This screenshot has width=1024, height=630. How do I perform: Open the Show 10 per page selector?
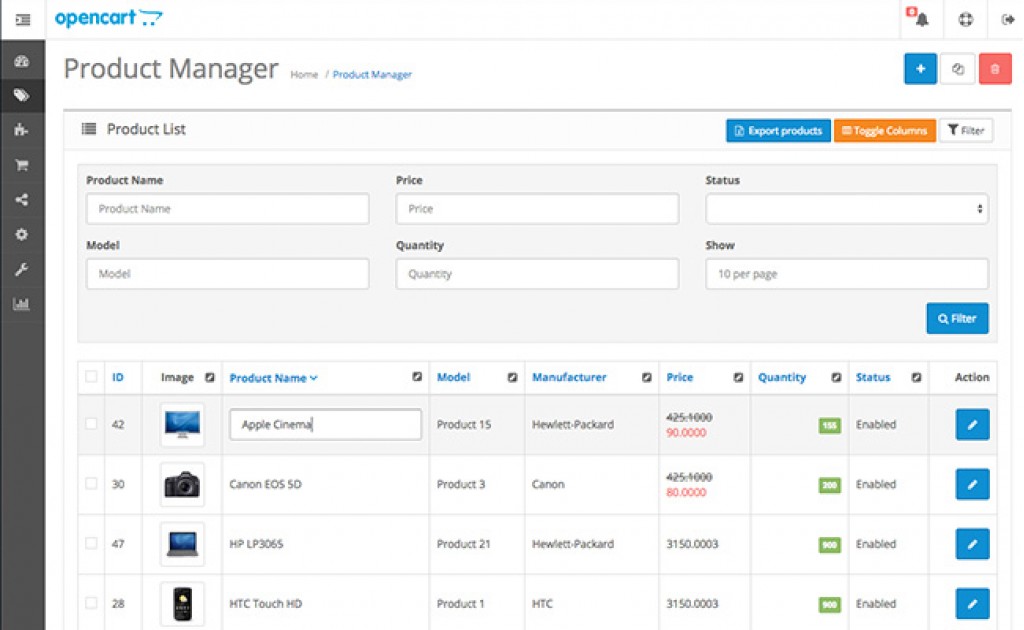tap(846, 274)
